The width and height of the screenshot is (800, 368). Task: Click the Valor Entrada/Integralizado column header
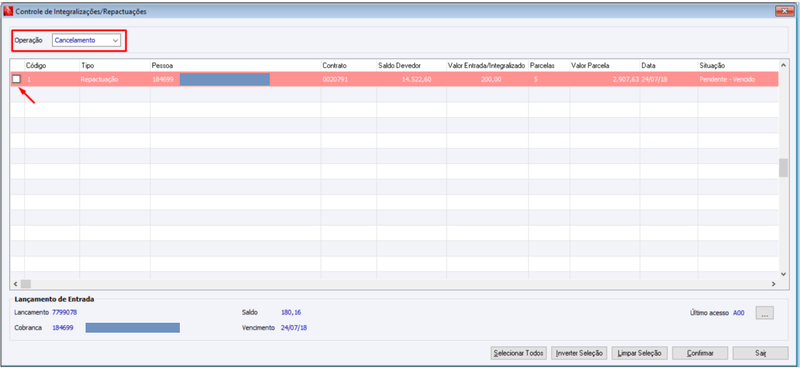[487, 66]
